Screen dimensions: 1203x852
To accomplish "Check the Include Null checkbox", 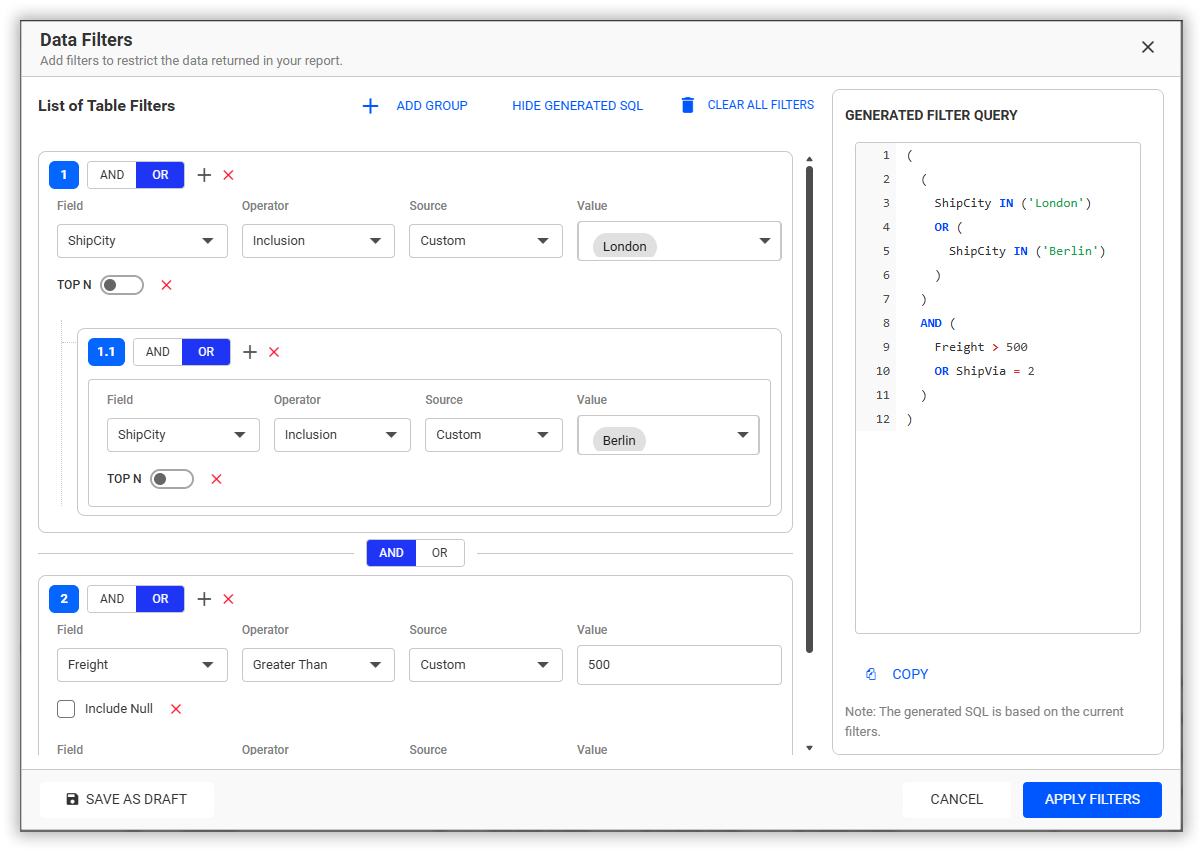I will [x=66, y=709].
